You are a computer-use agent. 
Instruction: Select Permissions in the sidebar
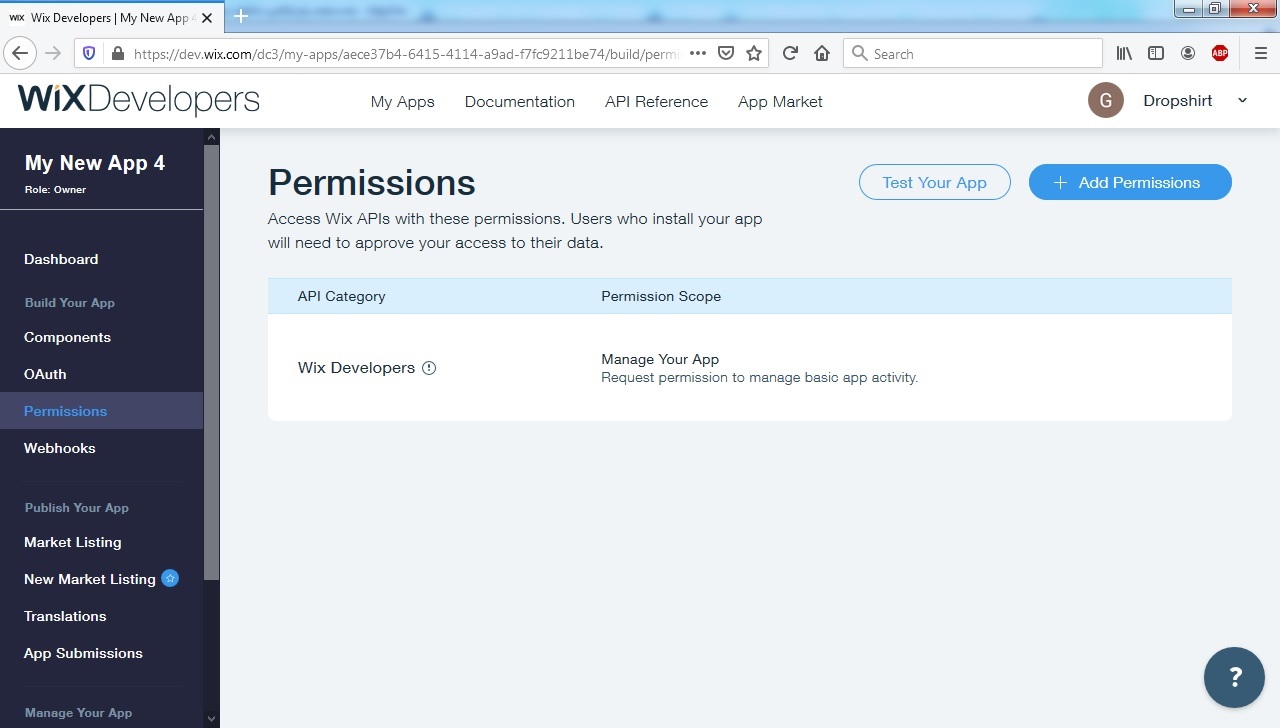click(x=101, y=411)
